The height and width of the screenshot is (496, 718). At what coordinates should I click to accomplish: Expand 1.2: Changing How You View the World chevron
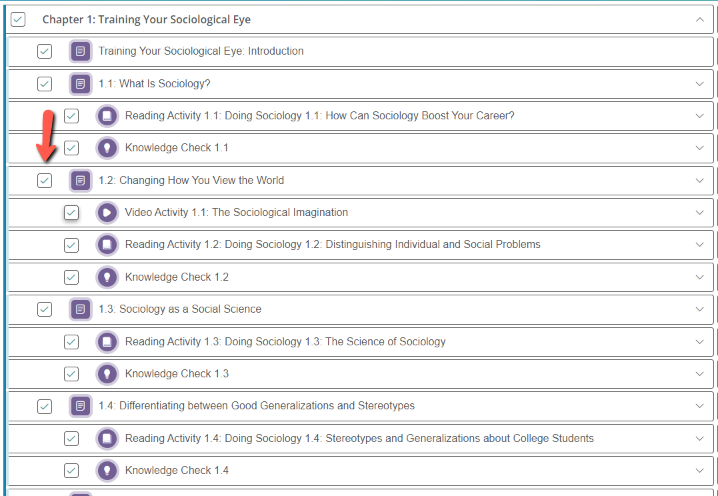pos(700,180)
